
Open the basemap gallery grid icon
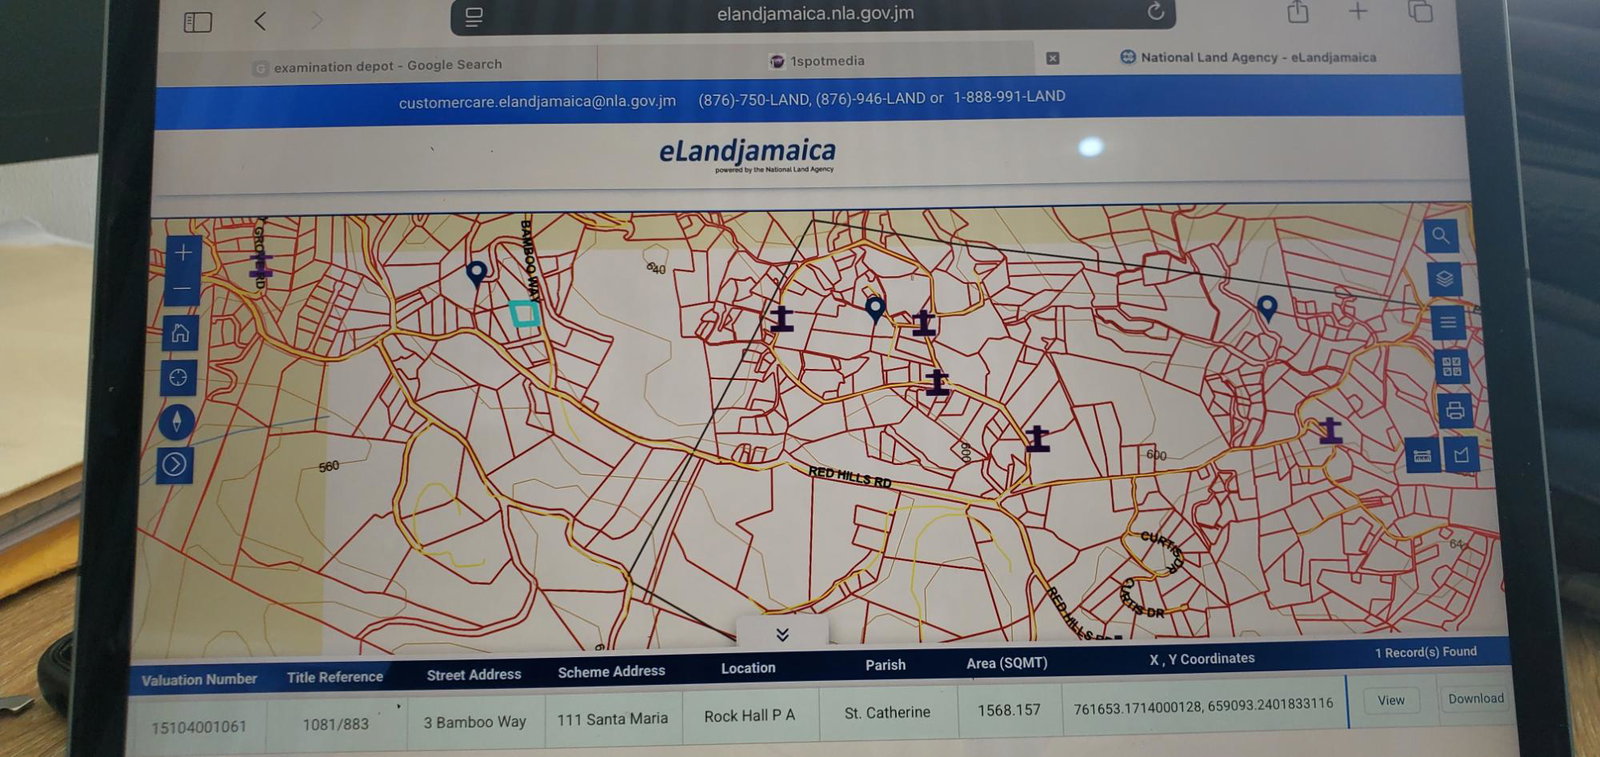click(x=1452, y=367)
